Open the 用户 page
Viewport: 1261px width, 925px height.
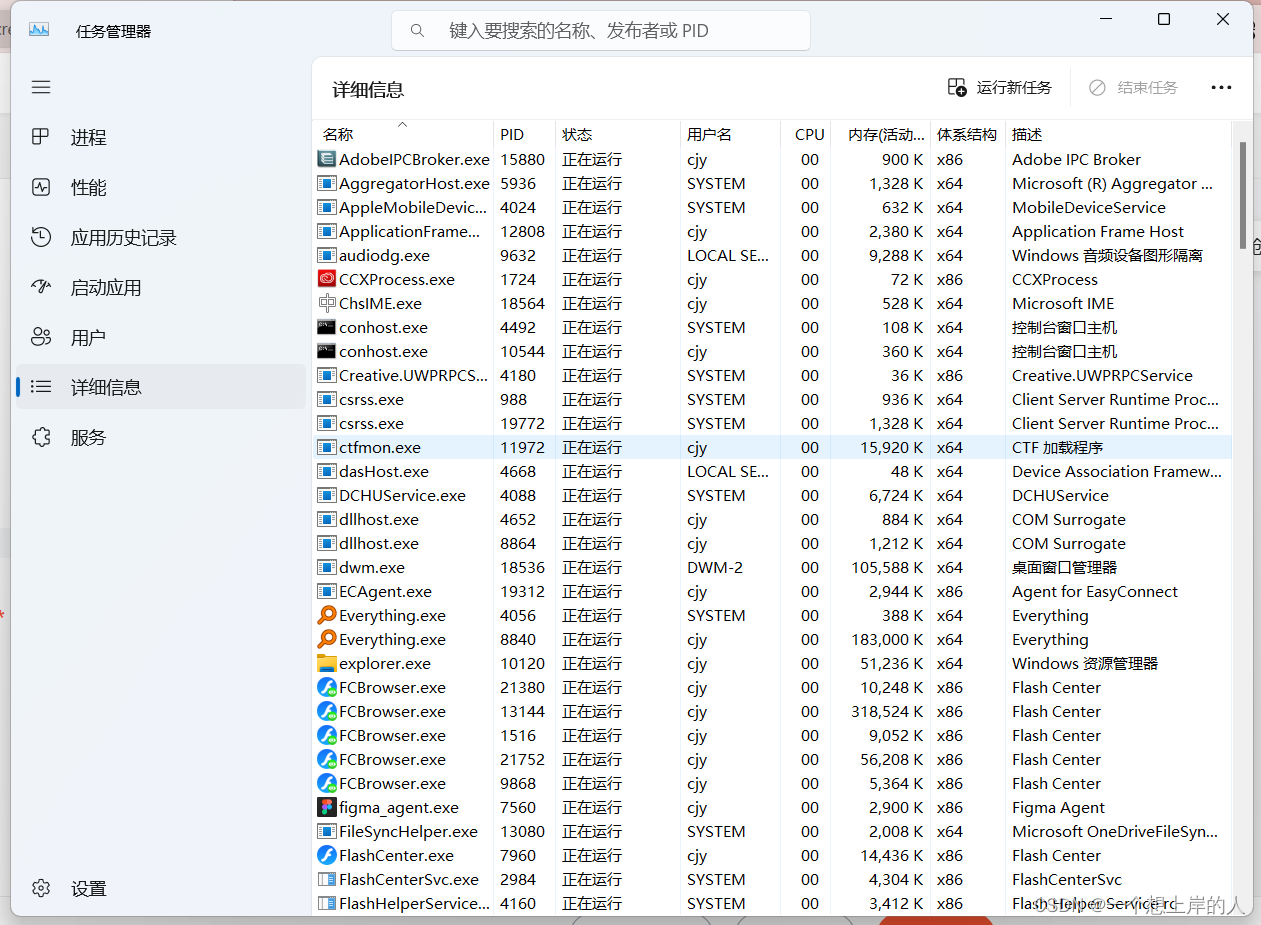pos(160,337)
